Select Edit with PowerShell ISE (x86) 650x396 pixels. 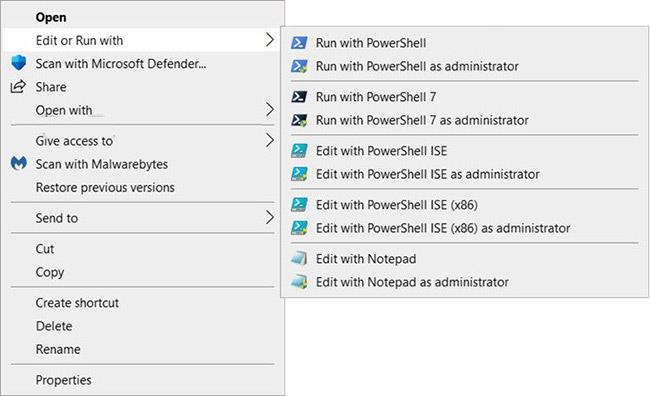[x=465, y=204]
